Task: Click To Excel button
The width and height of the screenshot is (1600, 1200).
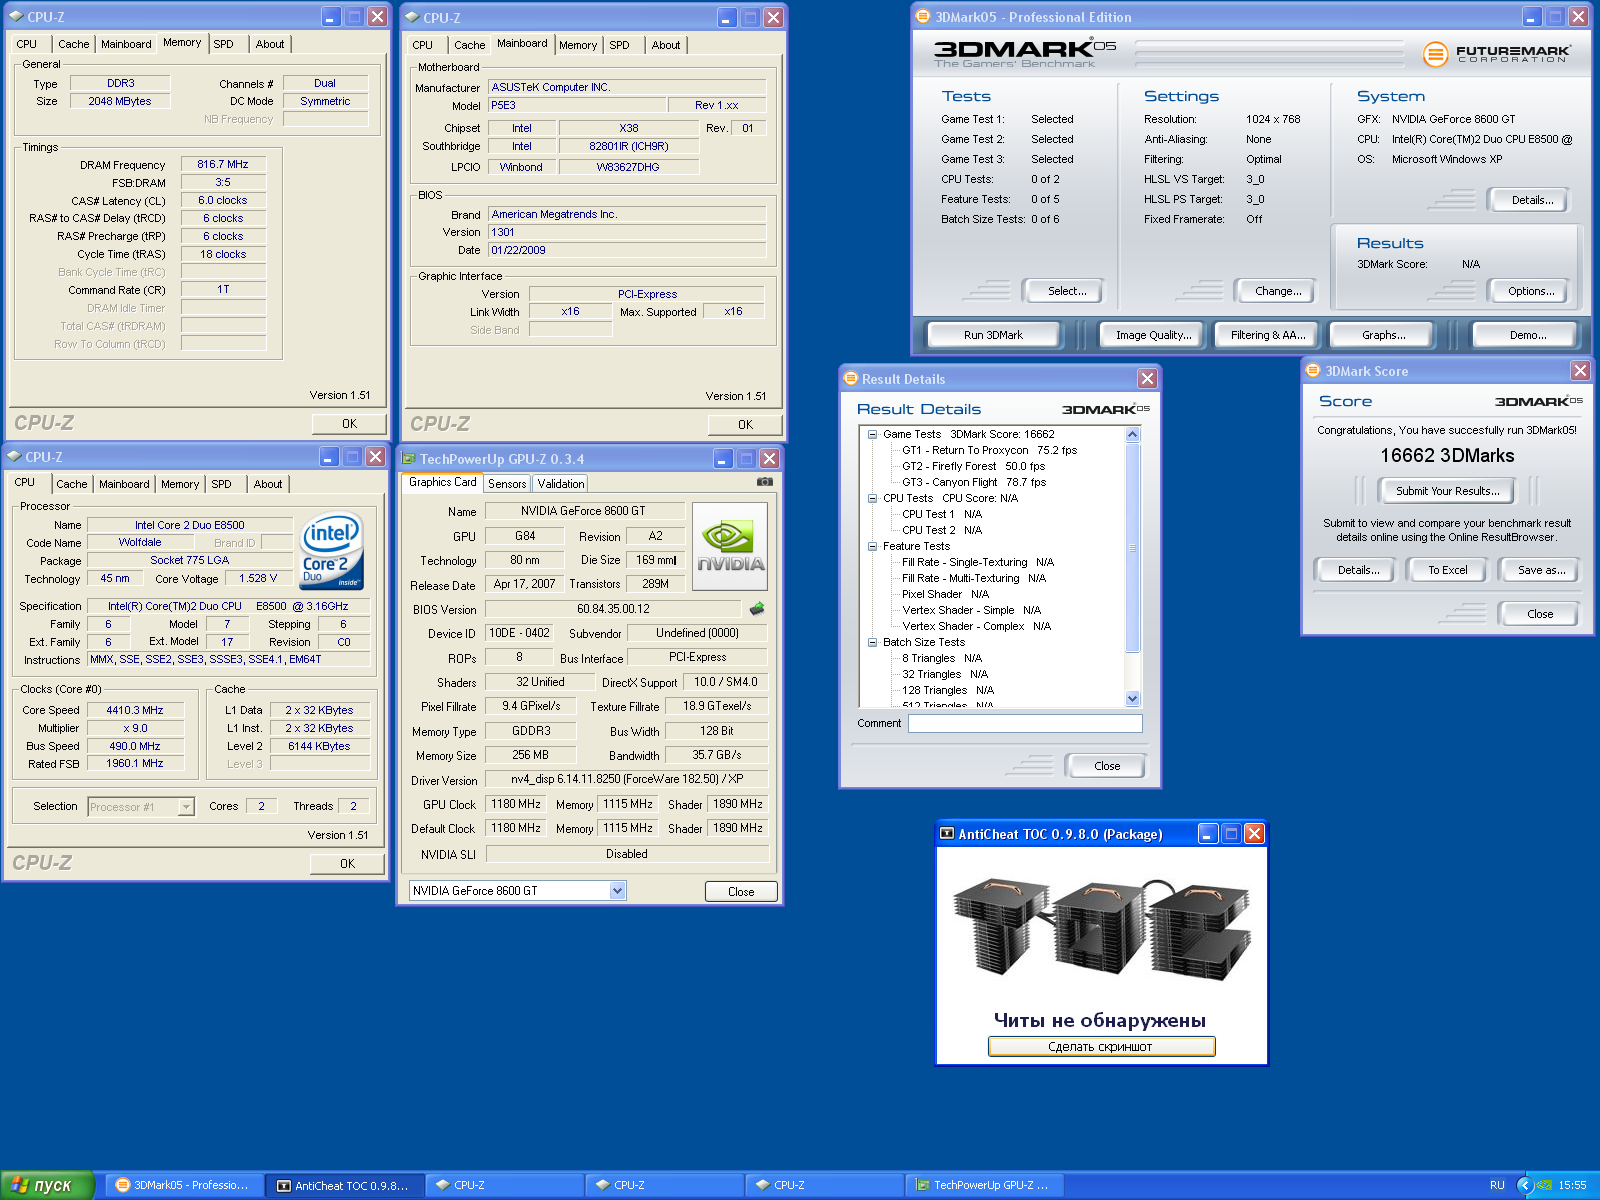Action: click(x=1447, y=570)
